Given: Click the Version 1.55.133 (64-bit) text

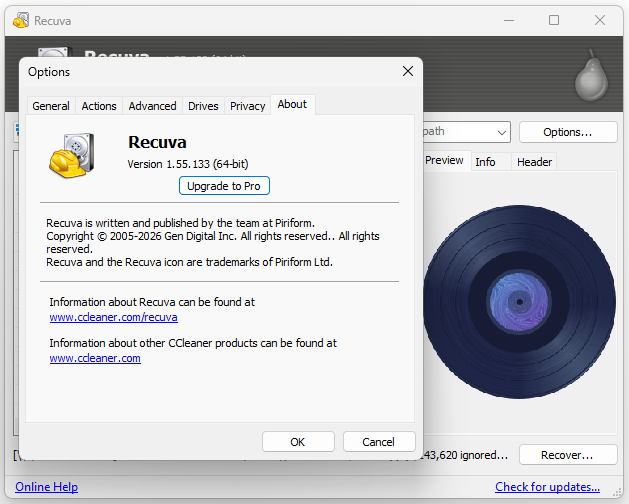Looking at the screenshot, I should coord(188,164).
